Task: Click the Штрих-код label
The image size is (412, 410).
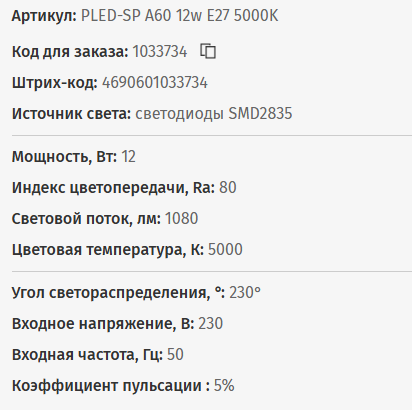Action: (55, 83)
